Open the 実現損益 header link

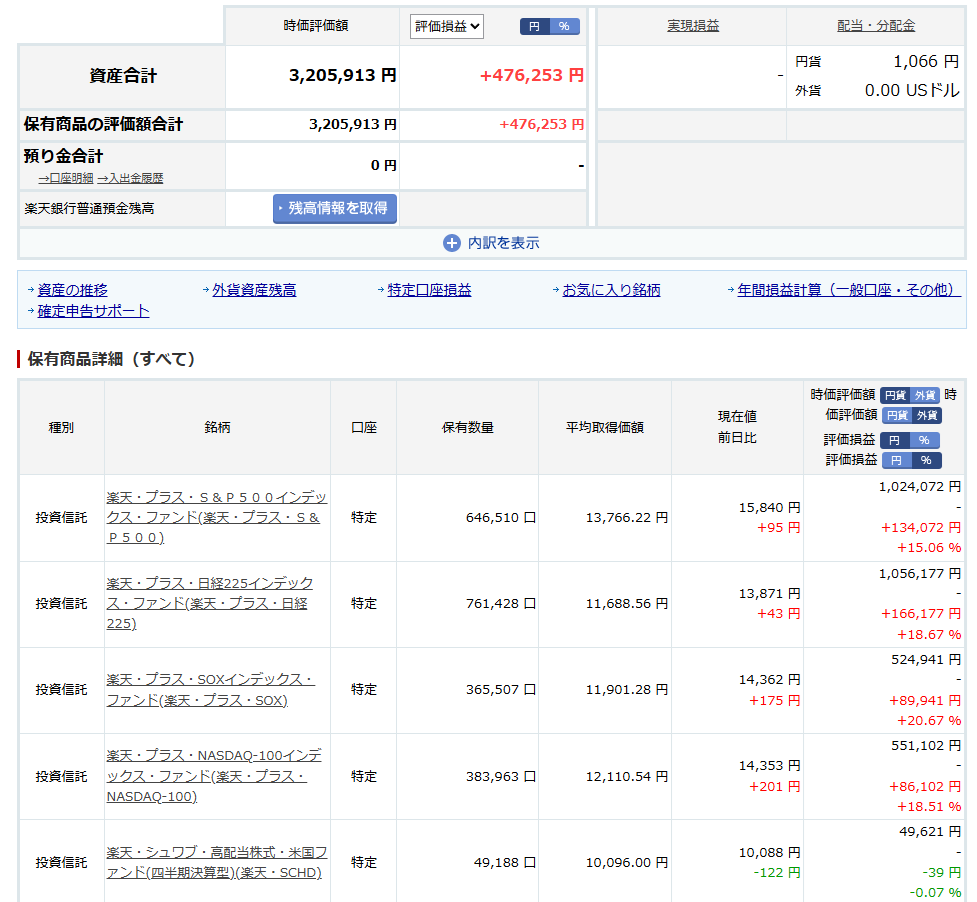point(693,26)
